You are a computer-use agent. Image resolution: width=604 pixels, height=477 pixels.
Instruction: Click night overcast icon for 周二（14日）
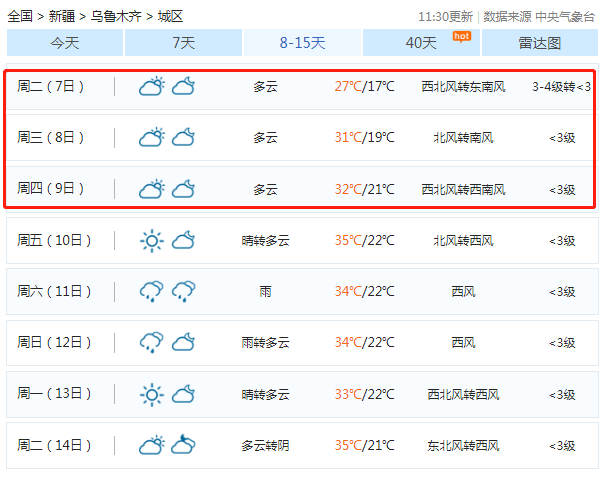[x=183, y=444]
